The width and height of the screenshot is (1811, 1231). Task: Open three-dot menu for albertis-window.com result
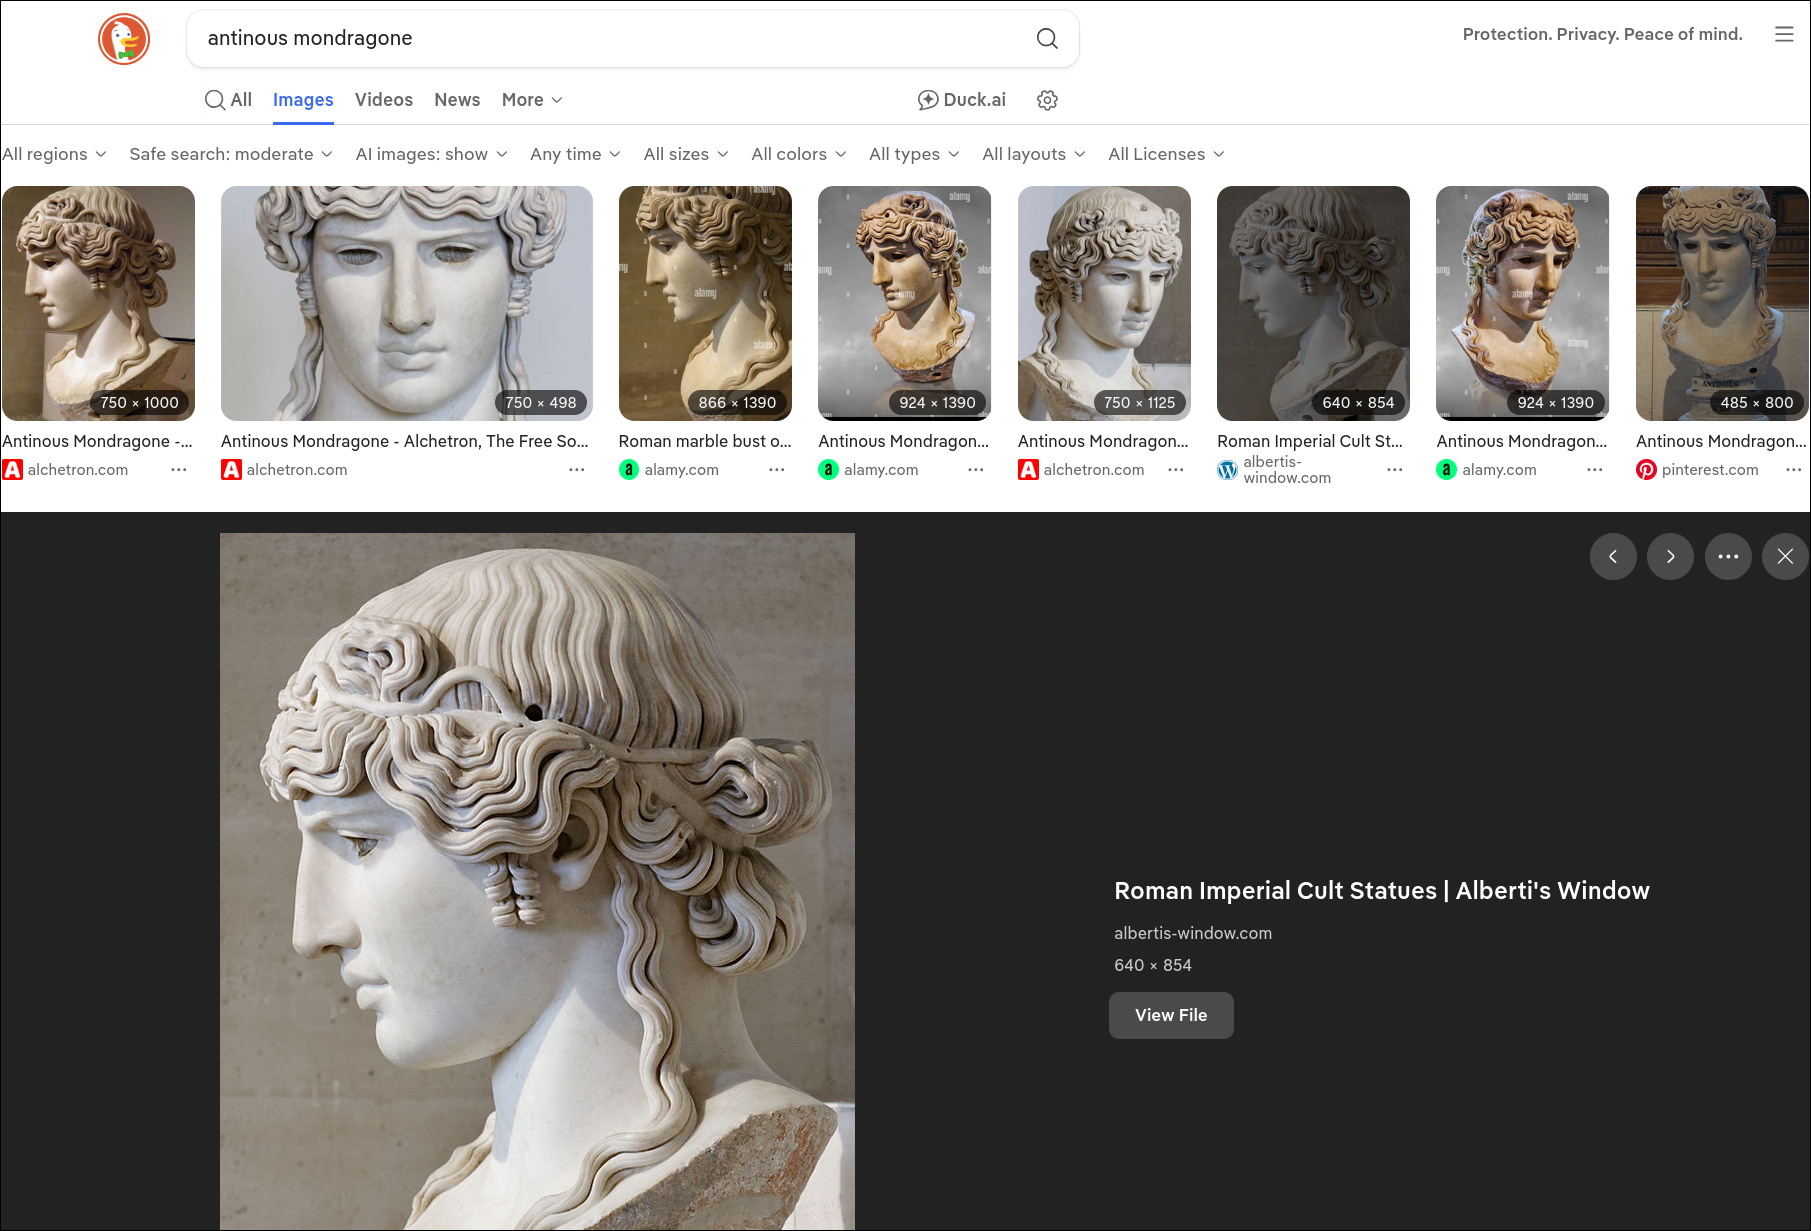pos(1395,470)
